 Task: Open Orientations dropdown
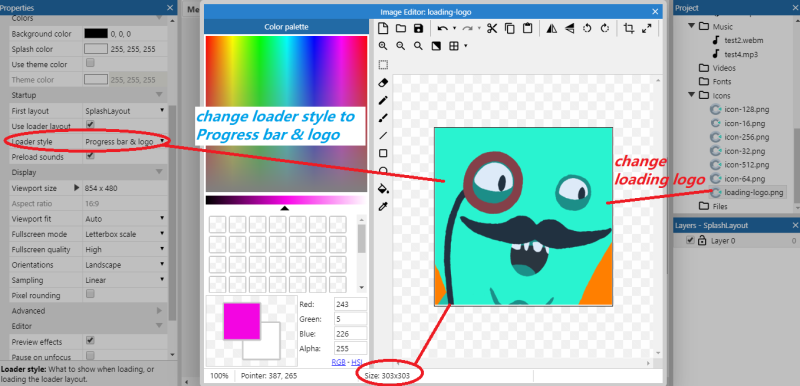125,265
